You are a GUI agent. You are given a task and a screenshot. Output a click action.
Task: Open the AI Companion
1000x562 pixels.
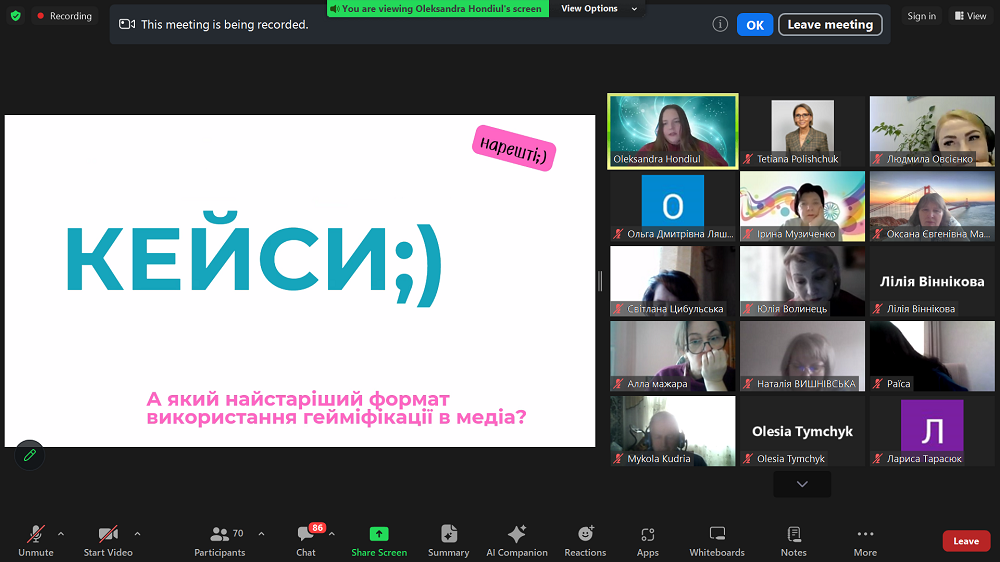516,540
